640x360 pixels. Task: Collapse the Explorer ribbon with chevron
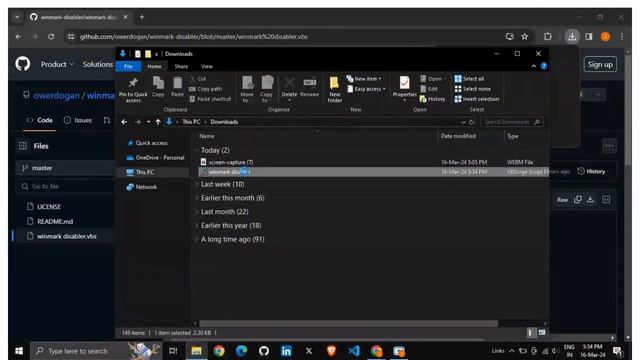[x=533, y=66]
